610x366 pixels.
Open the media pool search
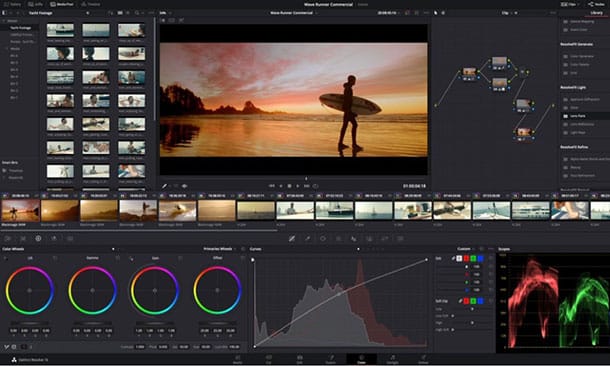pyautogui.click(x=137, y=13)
